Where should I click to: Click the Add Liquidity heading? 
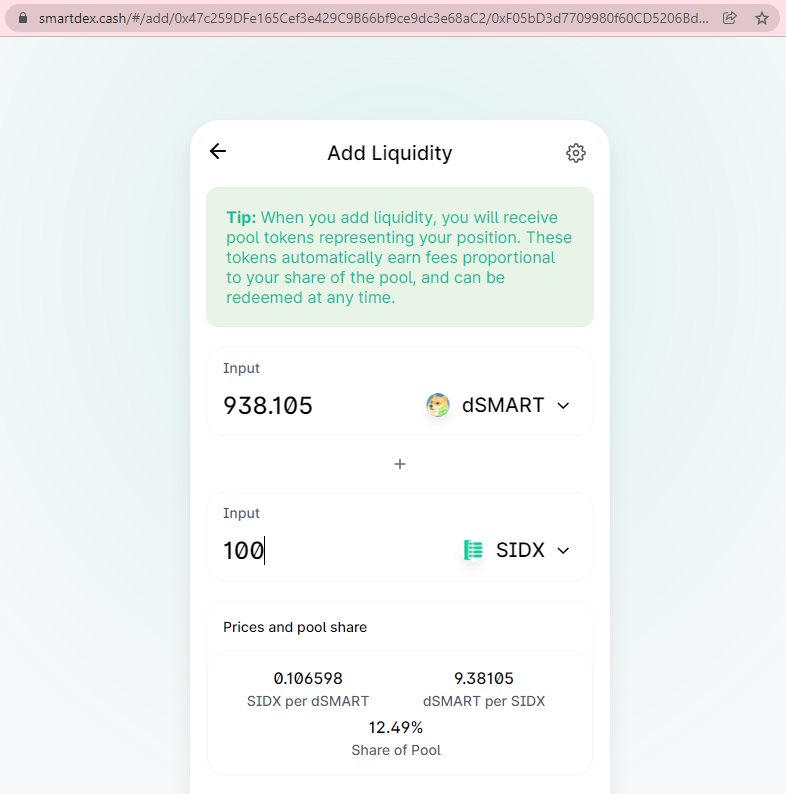389,153
